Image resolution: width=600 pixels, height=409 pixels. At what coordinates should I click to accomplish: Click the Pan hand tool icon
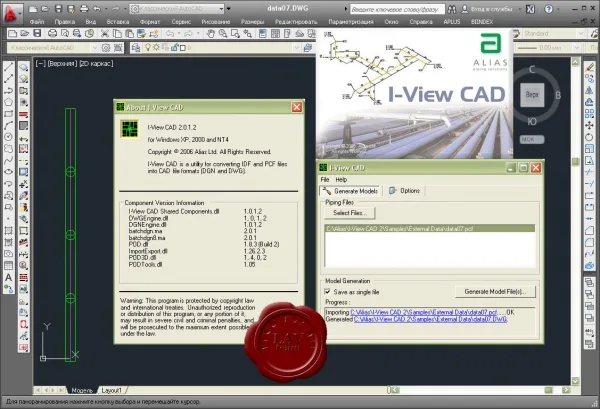coord(210,34)
